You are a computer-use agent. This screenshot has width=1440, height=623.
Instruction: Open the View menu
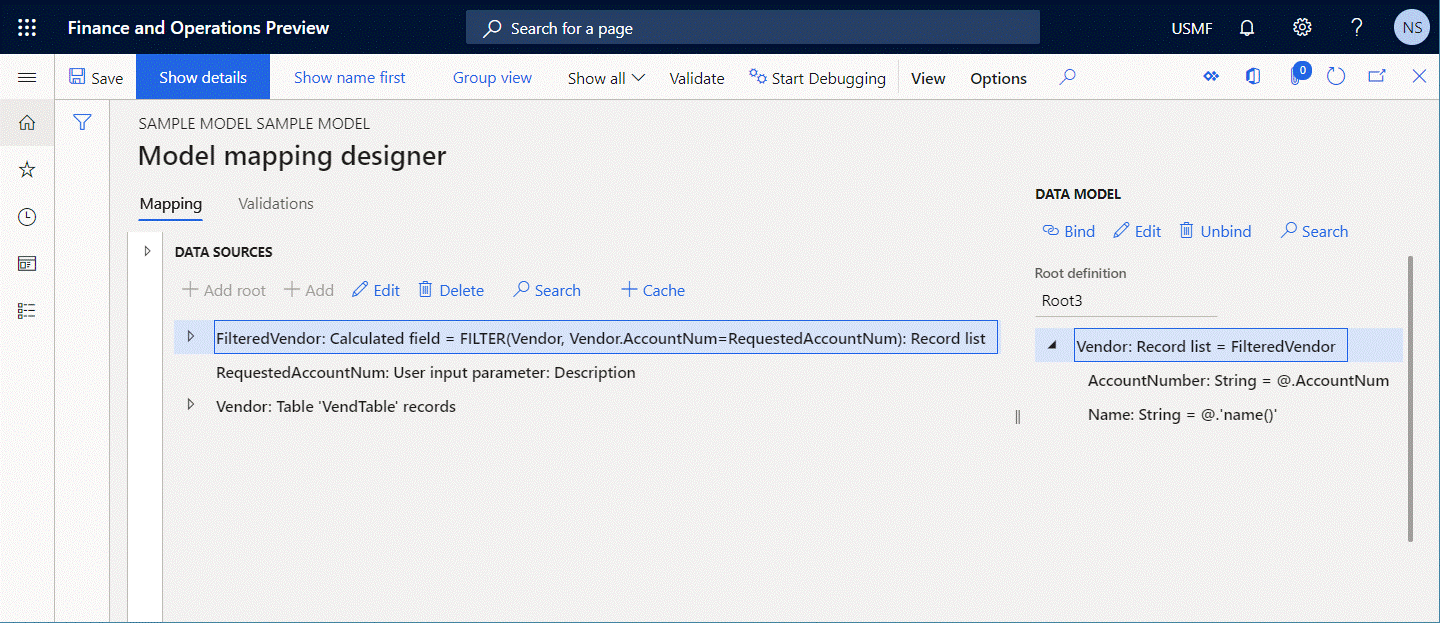(x=928, y=77)
